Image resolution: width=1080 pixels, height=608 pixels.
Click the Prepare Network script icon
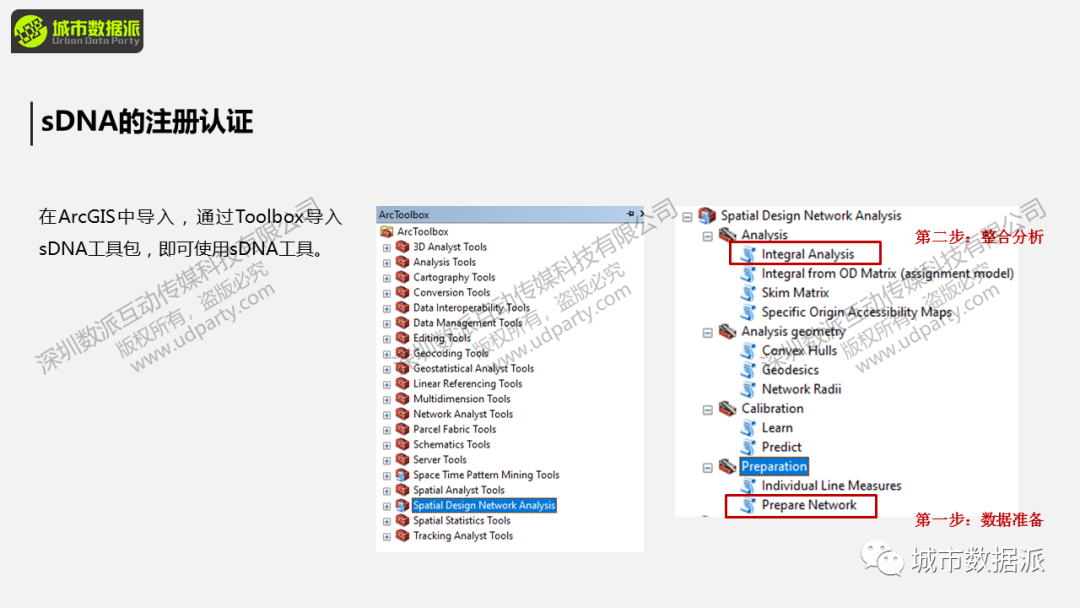(x=748, y=505)
